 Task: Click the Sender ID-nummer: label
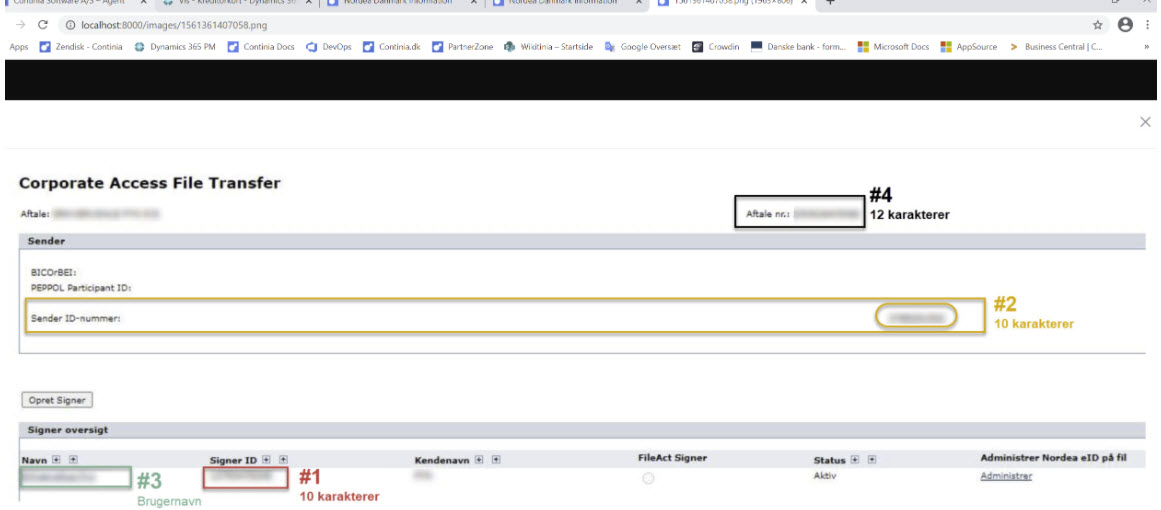[76, 318]
